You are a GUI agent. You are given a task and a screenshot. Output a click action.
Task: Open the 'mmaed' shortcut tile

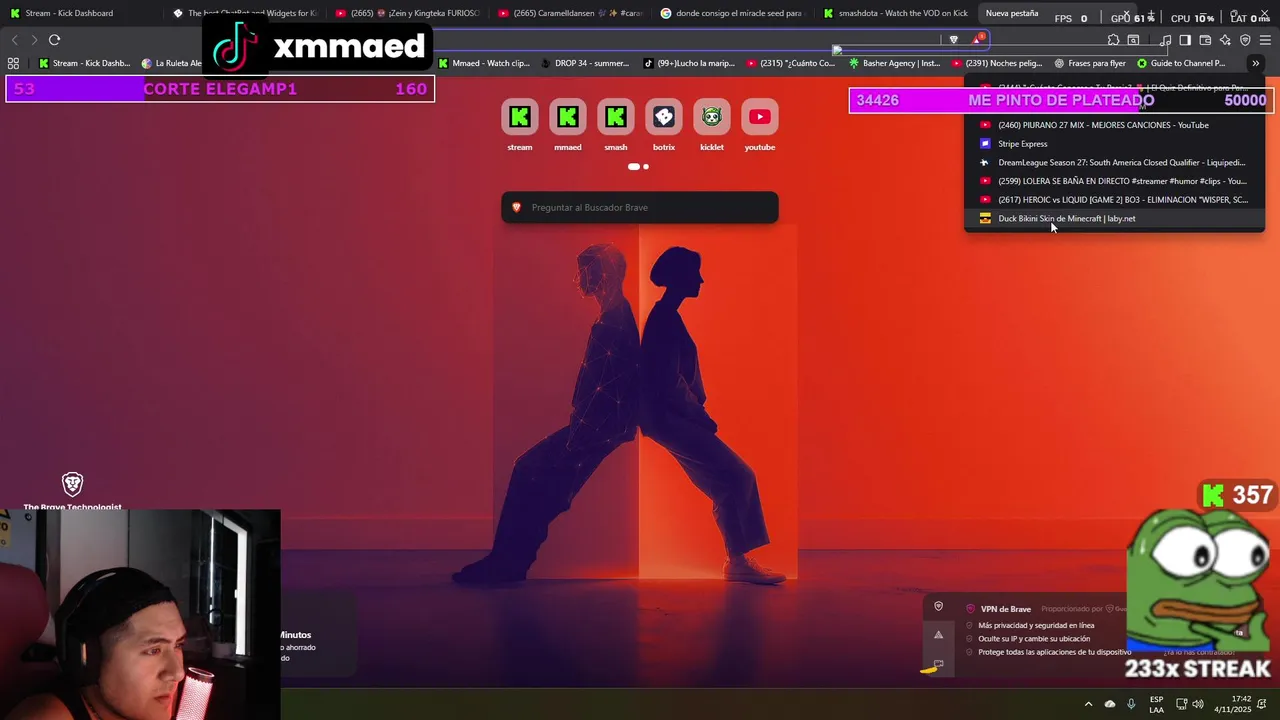[x=568, y=125]
